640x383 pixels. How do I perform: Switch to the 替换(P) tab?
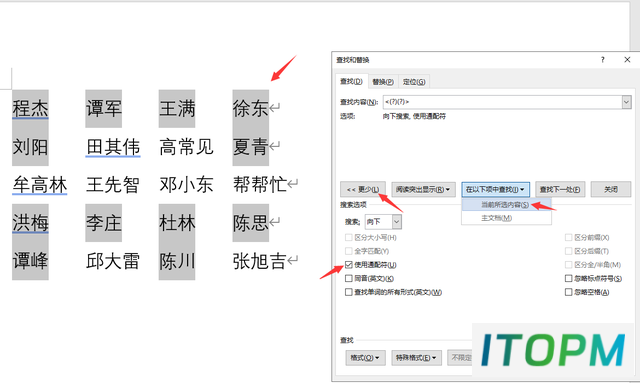click(x=383, y=82)
